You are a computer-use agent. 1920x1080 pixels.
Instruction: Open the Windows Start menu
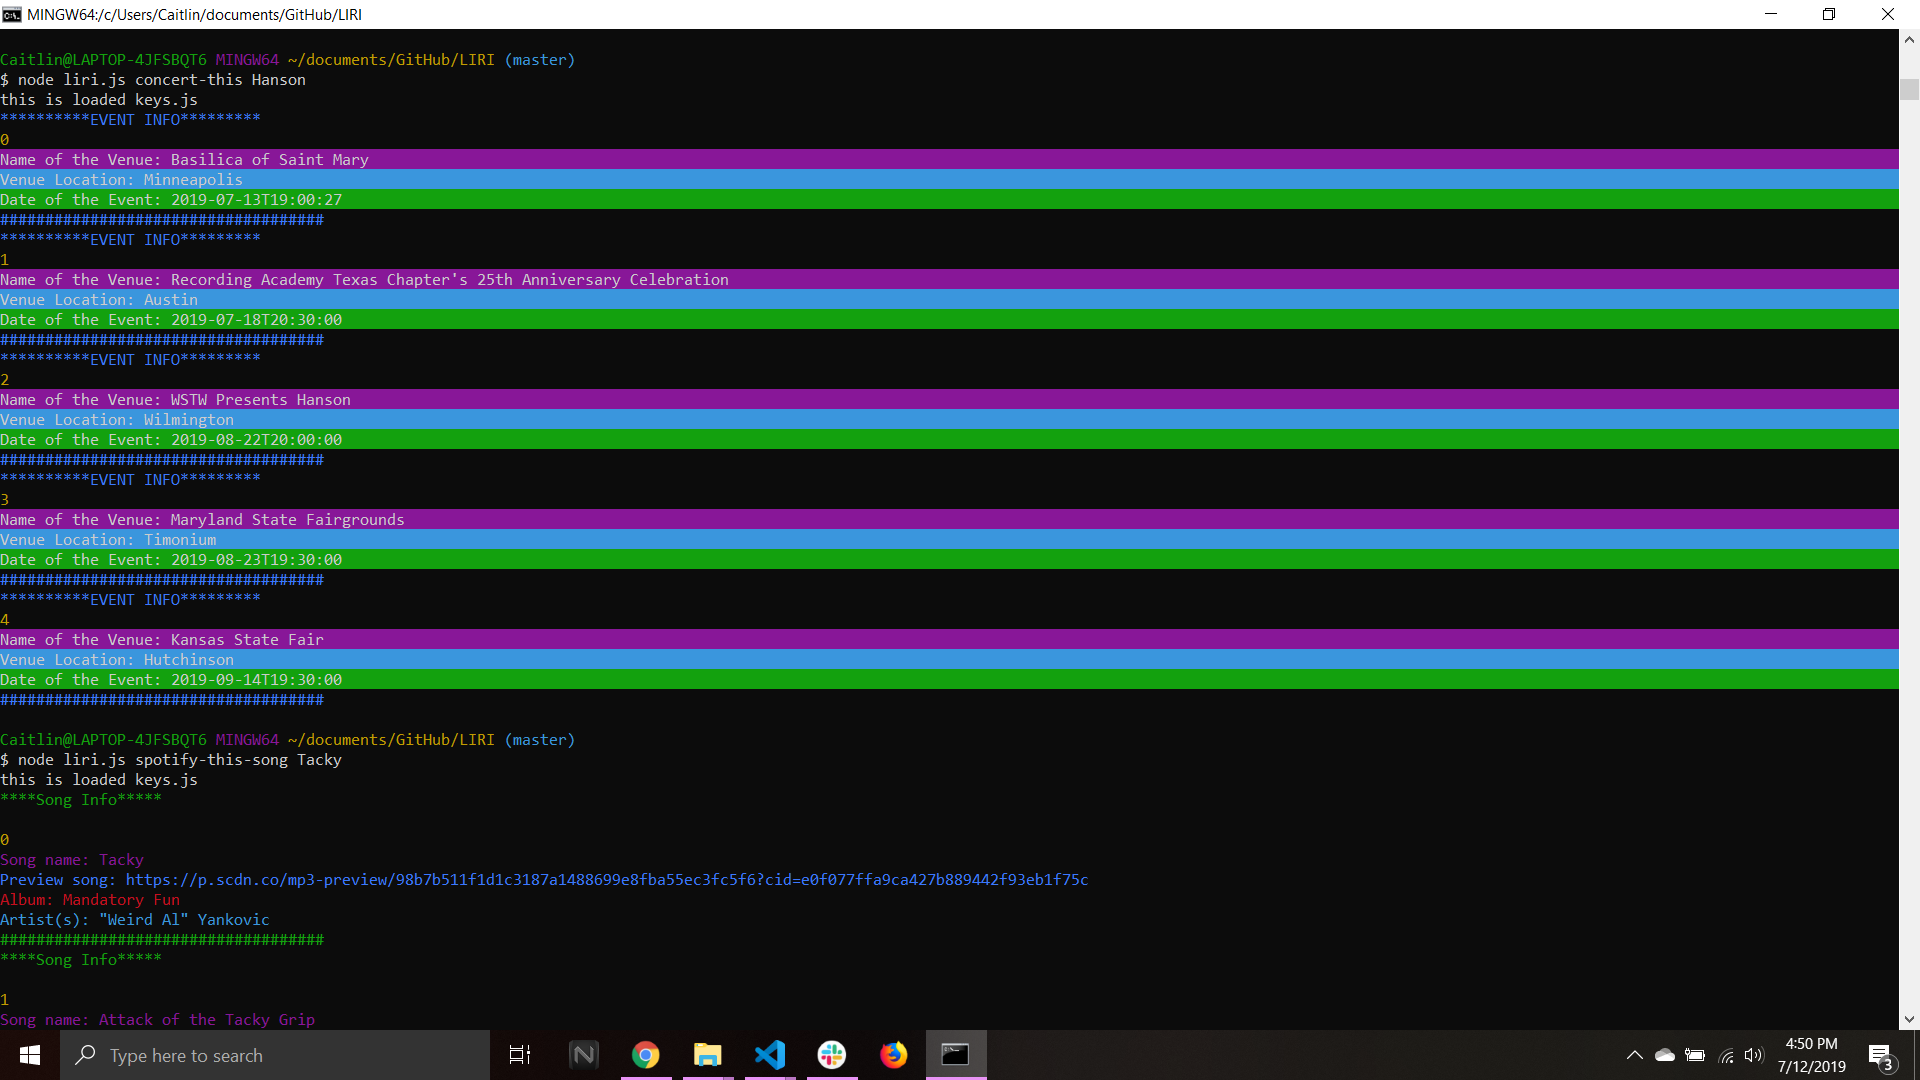point(30,1055)
